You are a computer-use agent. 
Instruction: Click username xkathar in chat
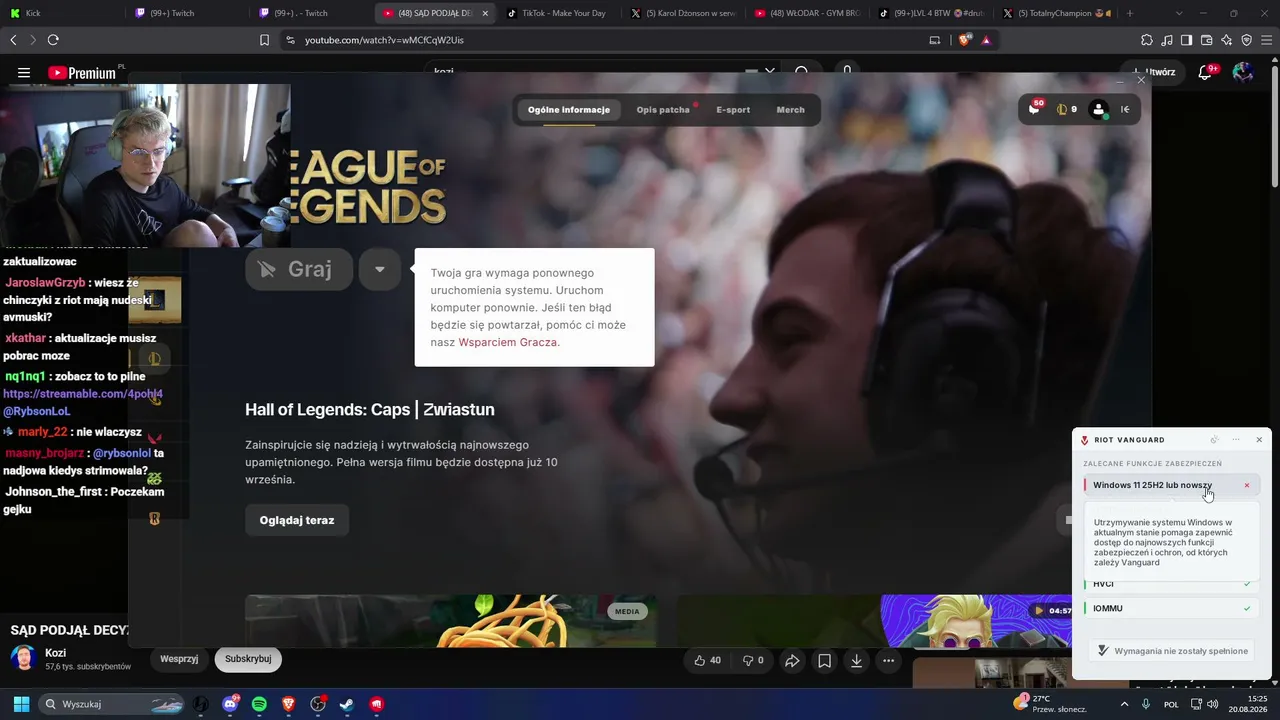pyautogui.click(x=26, y=339)
